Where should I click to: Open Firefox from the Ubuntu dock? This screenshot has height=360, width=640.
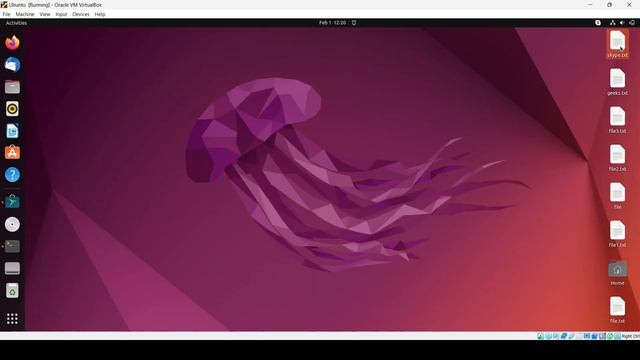pyautogui.click(x=12, y=42)
